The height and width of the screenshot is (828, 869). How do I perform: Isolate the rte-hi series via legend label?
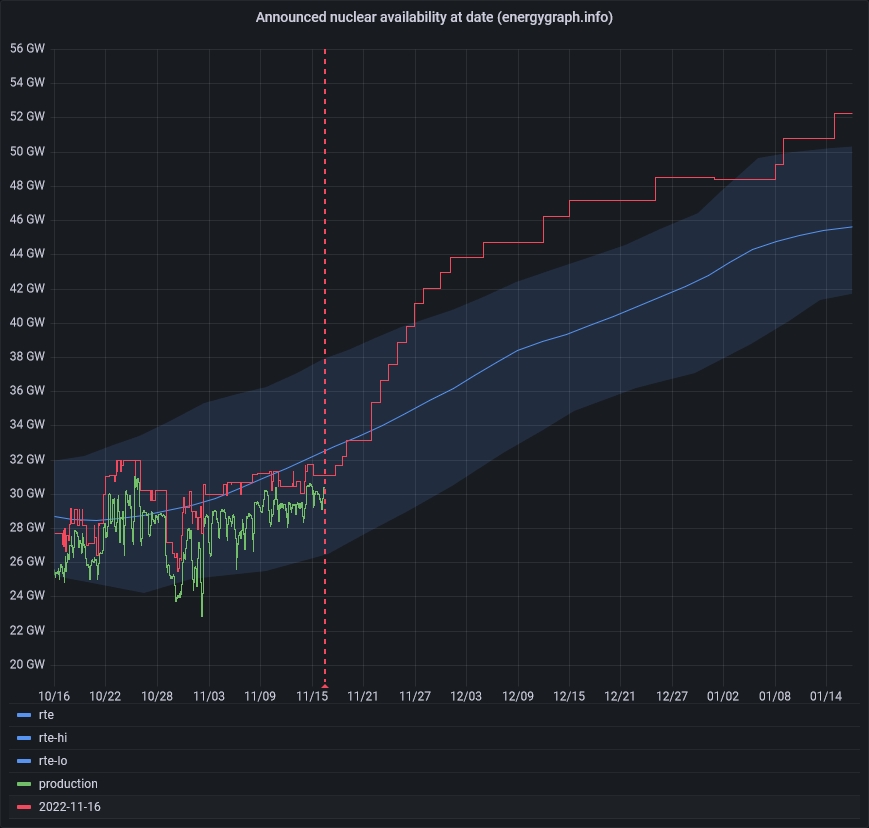point(52,738)
